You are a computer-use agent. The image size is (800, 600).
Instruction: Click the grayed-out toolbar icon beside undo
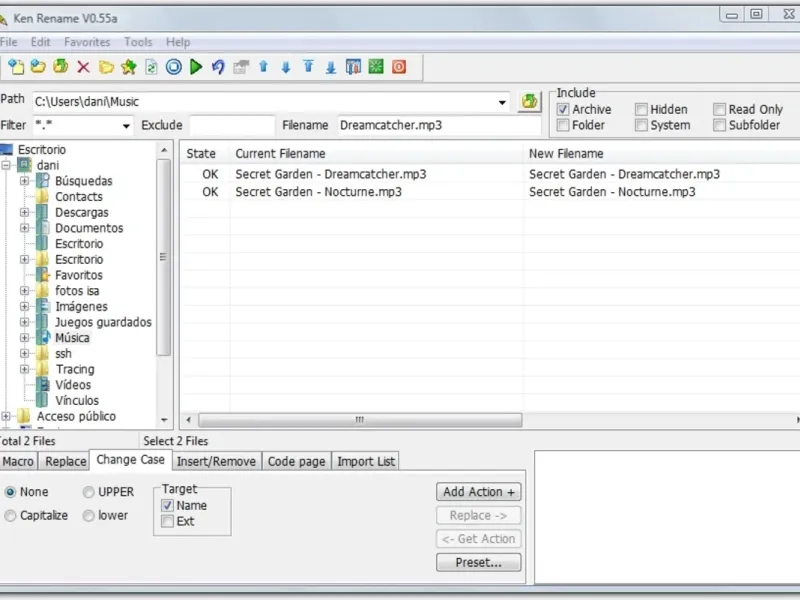coord(241,67)
